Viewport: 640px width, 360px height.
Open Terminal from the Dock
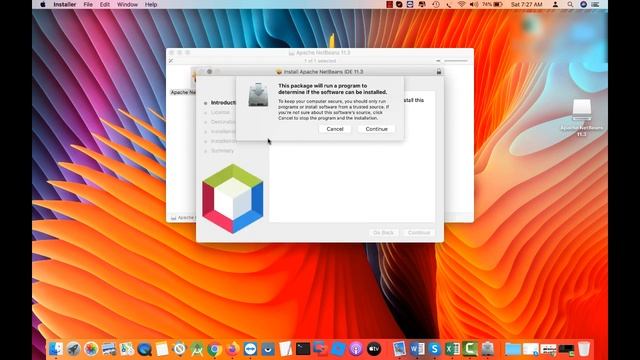tap(303, 349)
